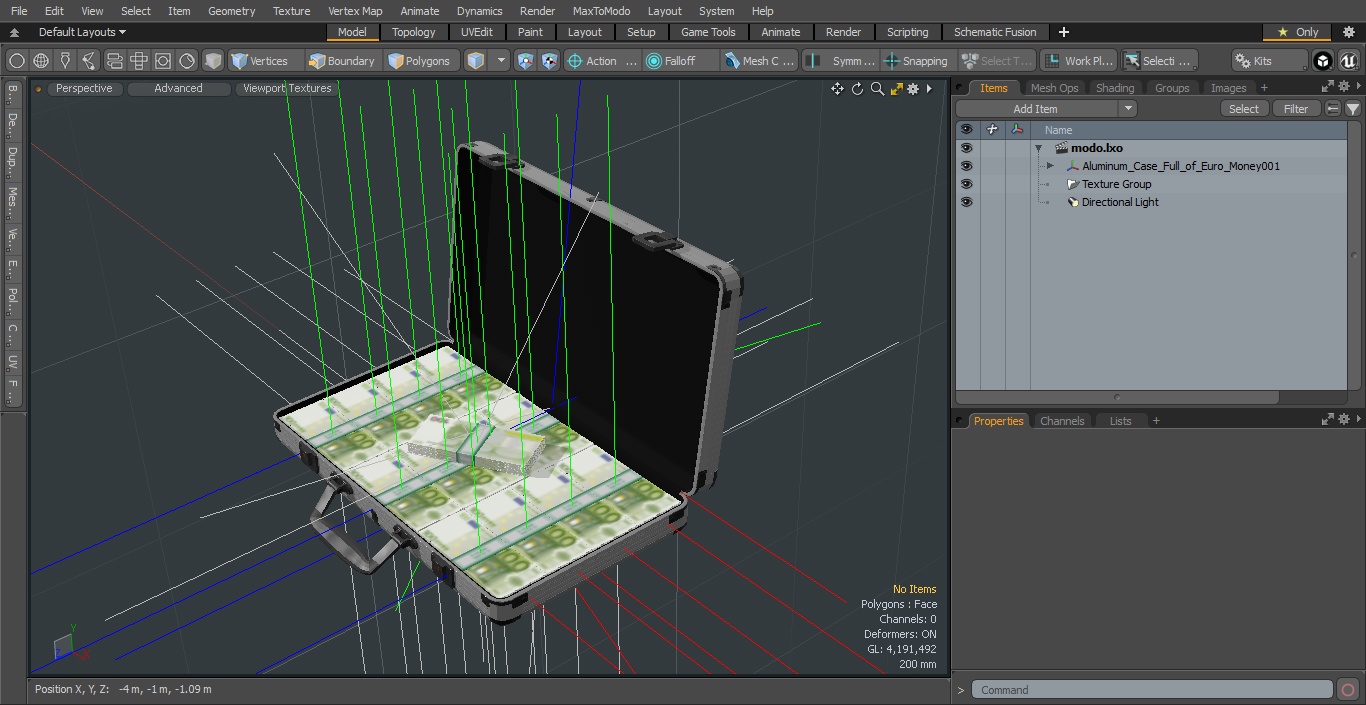Click the funnel filter icon in Items panel
The width and height of the screenshot is (1366, 705).
(x=1352, y=109)
